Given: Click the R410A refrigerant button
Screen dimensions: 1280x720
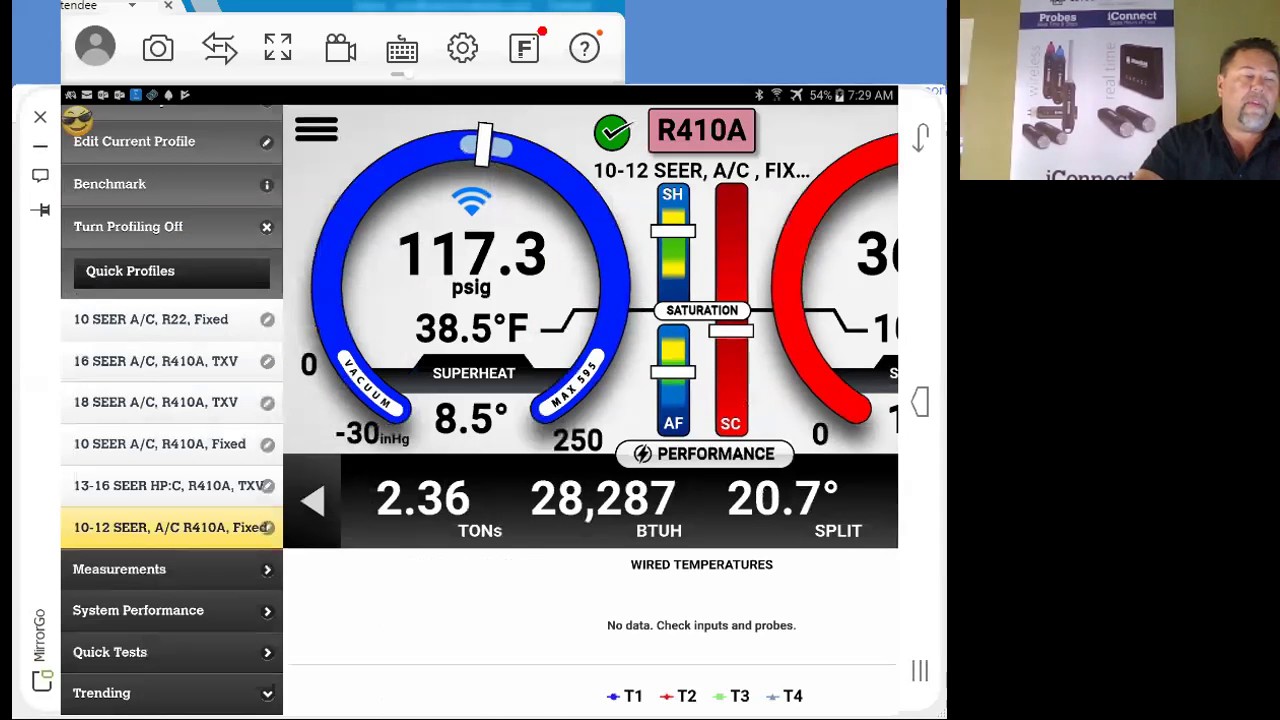Looking at the screenshot, I should tap(701, 131).
